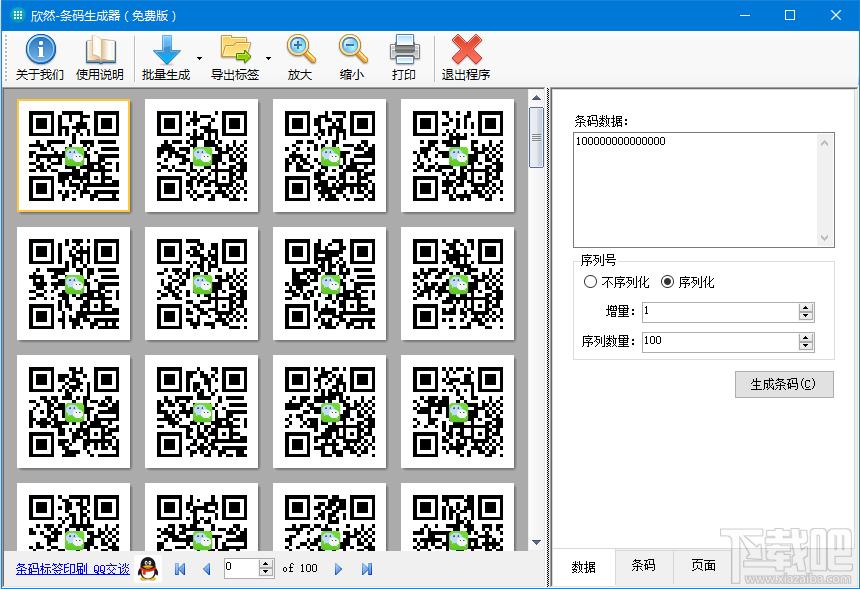Viewport: 860px width, 589px height.
Task: Open the 关于我们 about info icon
Action: (40, 49)
